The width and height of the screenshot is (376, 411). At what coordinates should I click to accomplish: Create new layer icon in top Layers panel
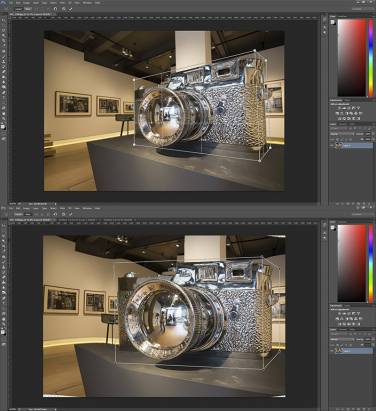[x=364, y=204]
